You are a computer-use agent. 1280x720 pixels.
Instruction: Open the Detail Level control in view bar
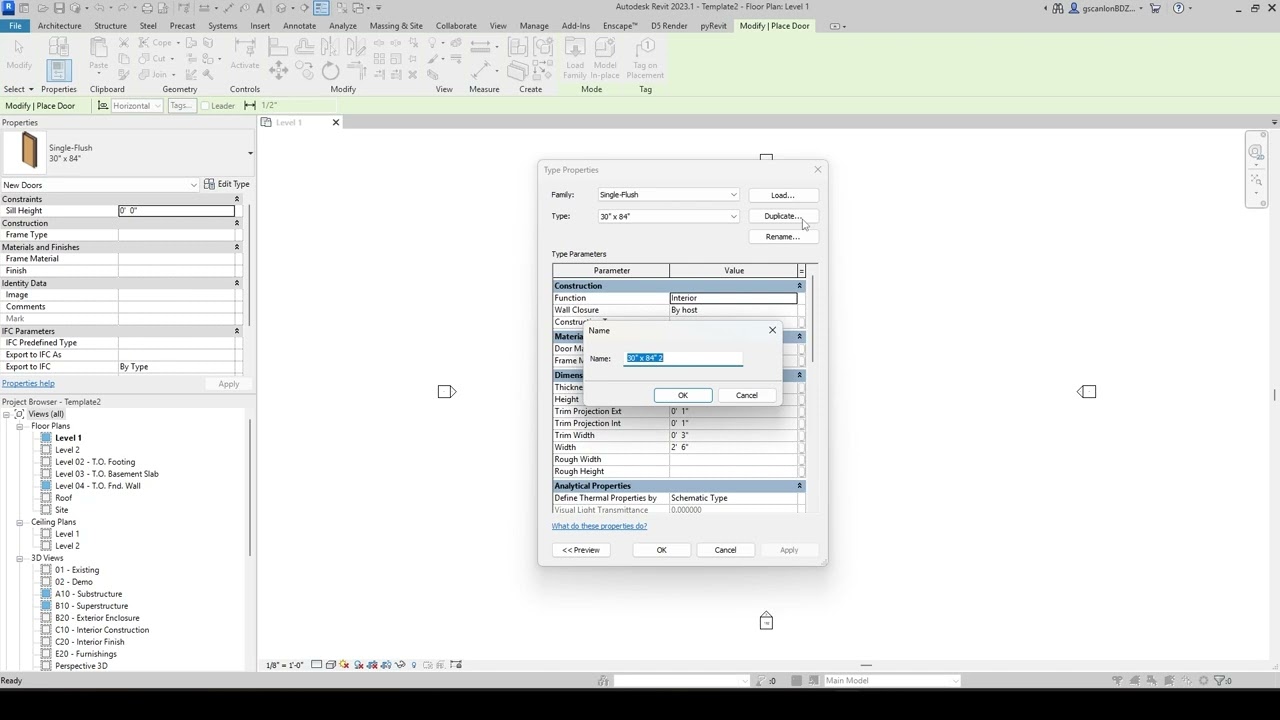point(316,664)
